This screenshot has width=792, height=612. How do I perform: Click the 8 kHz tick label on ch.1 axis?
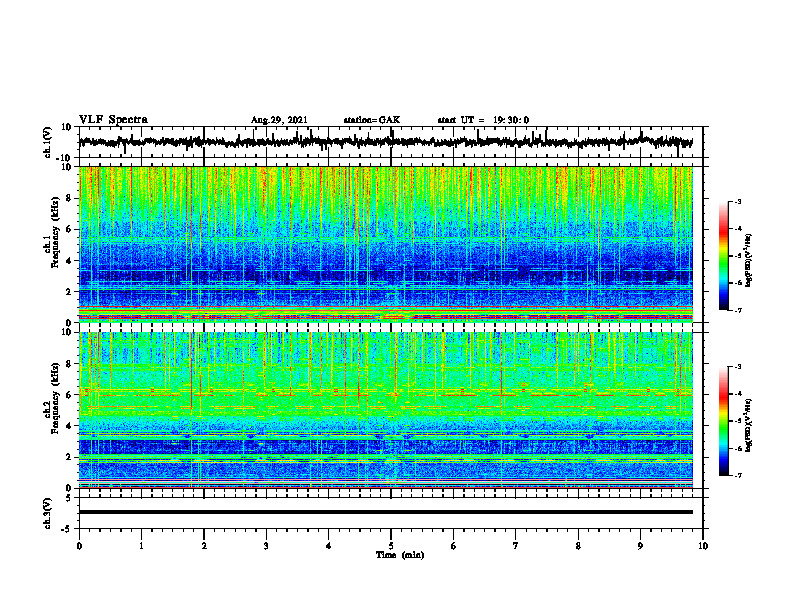click(x=69, y=198)
